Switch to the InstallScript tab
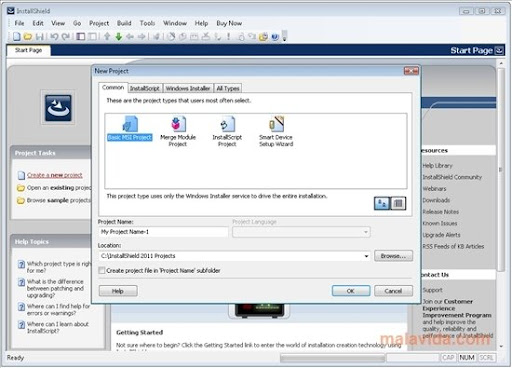Viewport: 512px width, 368px height. pos(145,88)
